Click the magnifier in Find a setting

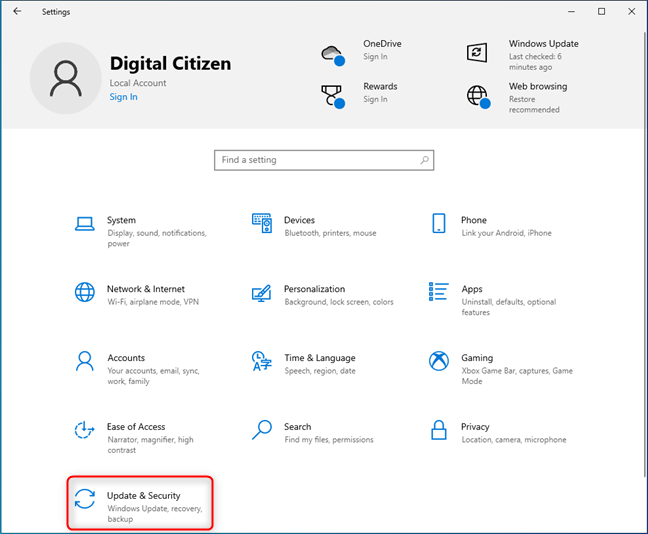pos(424,160)
